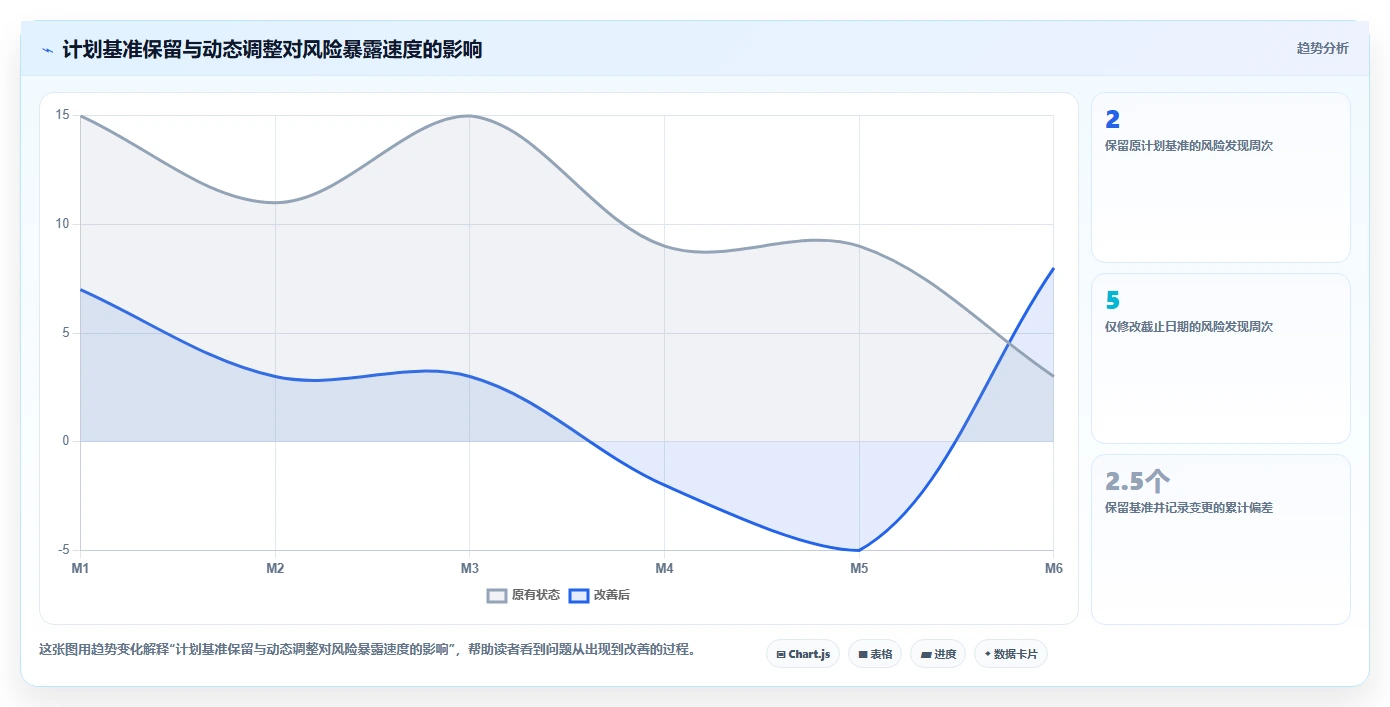Click the M4 x-axis label
Image resolution: width=1390 pixels, height=707 pixels.
(664, 568)
